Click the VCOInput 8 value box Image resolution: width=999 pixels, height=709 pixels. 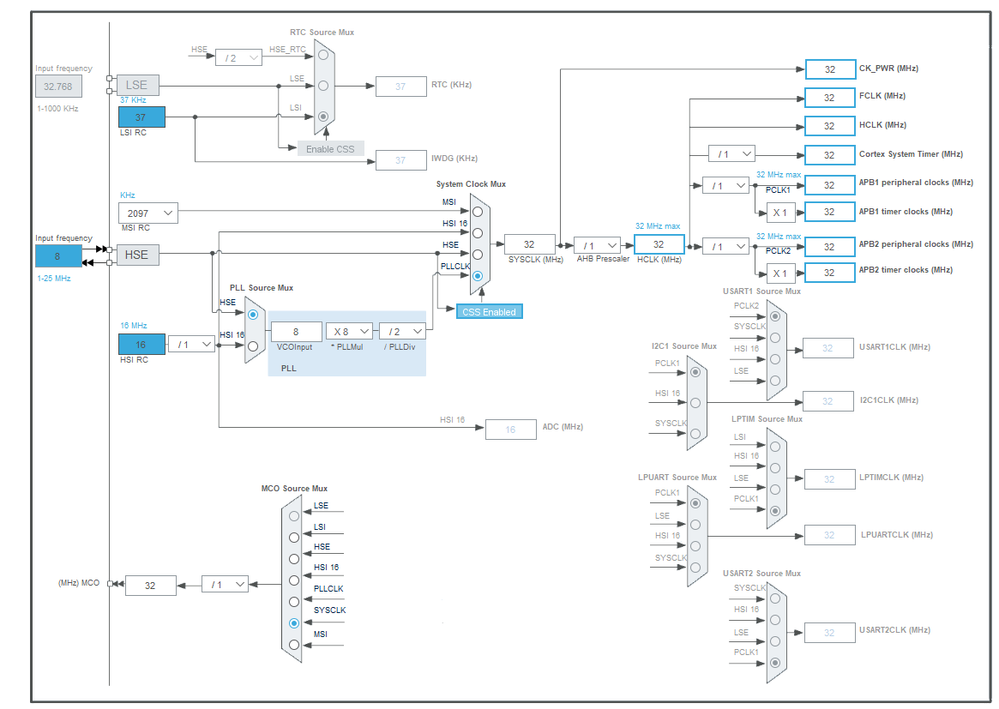click(296, 331)
